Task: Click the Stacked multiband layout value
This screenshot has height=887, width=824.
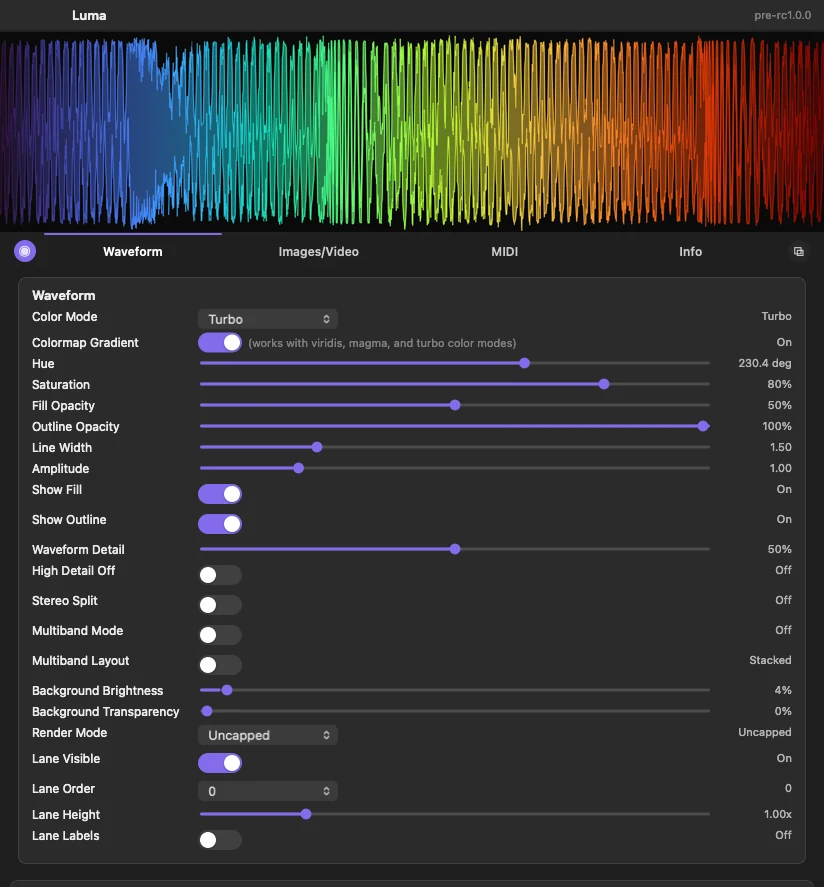Action: (x=770, y=660)
